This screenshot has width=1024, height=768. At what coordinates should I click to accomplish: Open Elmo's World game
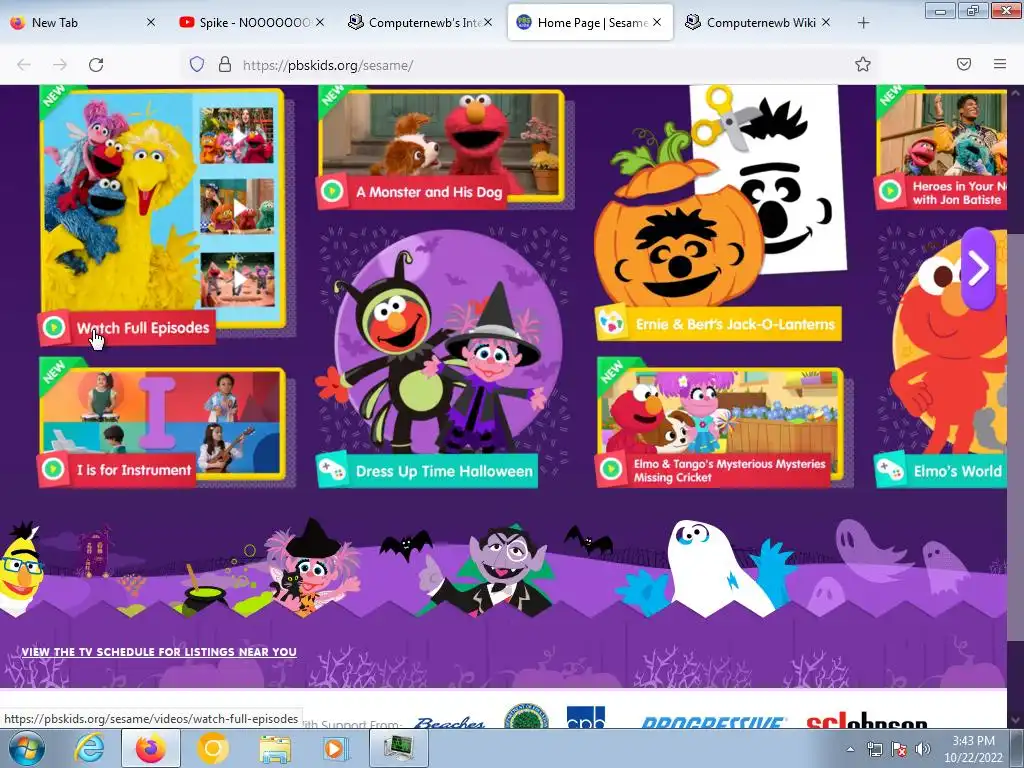point(957,471)
